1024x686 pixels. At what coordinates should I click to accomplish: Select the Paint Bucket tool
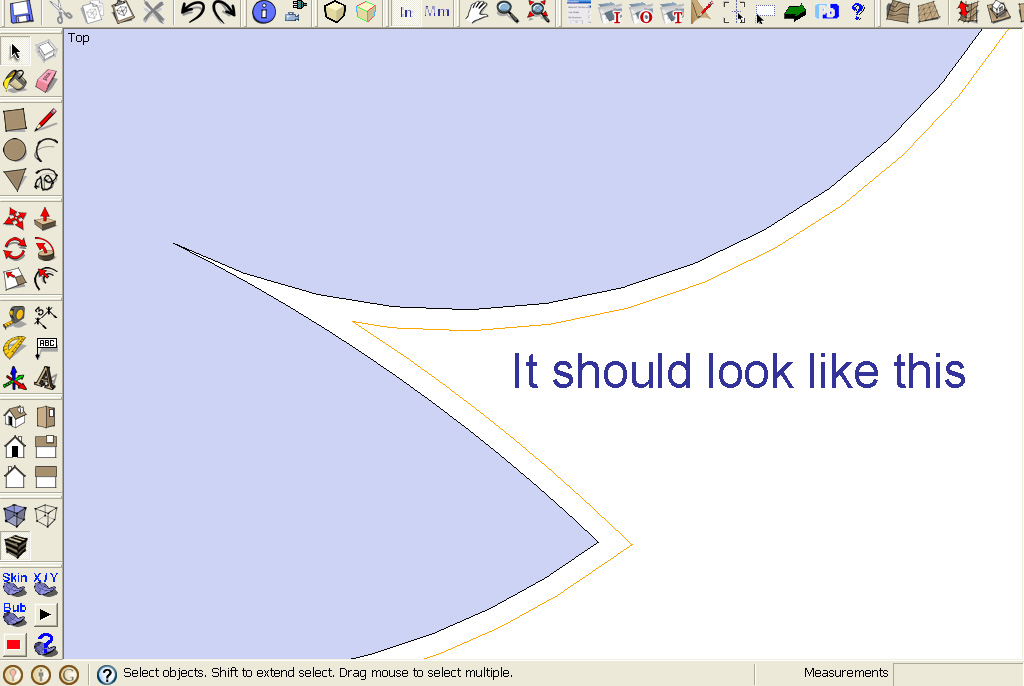click(x=15, y=82)
